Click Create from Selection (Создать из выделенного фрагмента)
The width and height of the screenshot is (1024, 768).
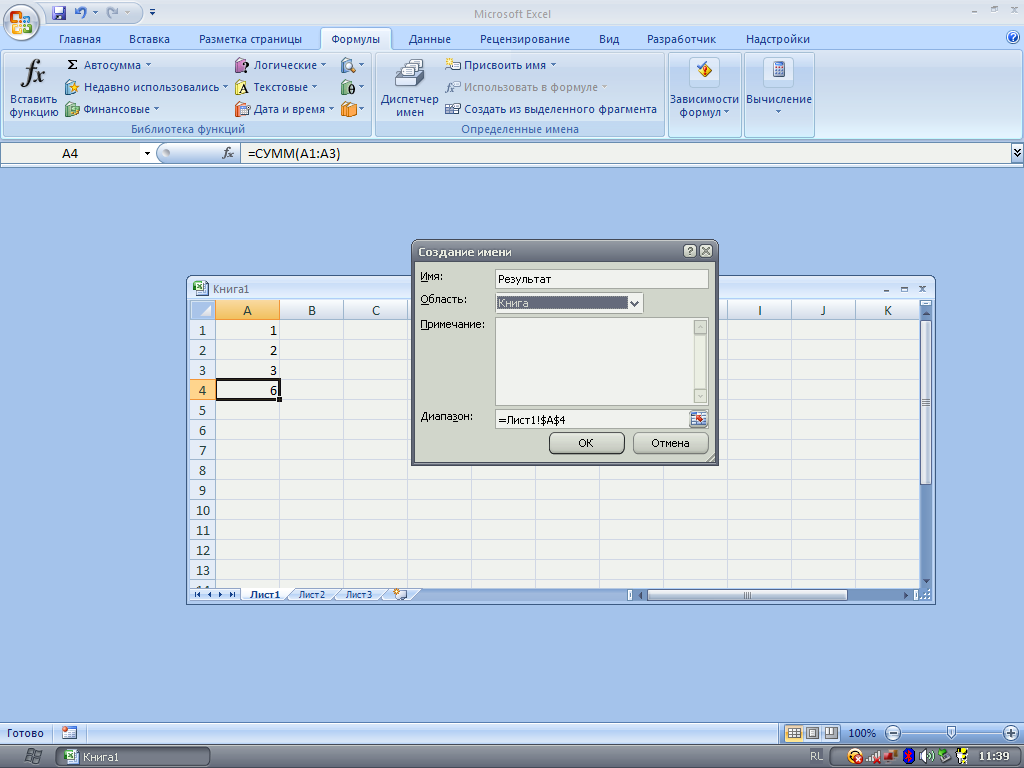click(x=551, y=109)
